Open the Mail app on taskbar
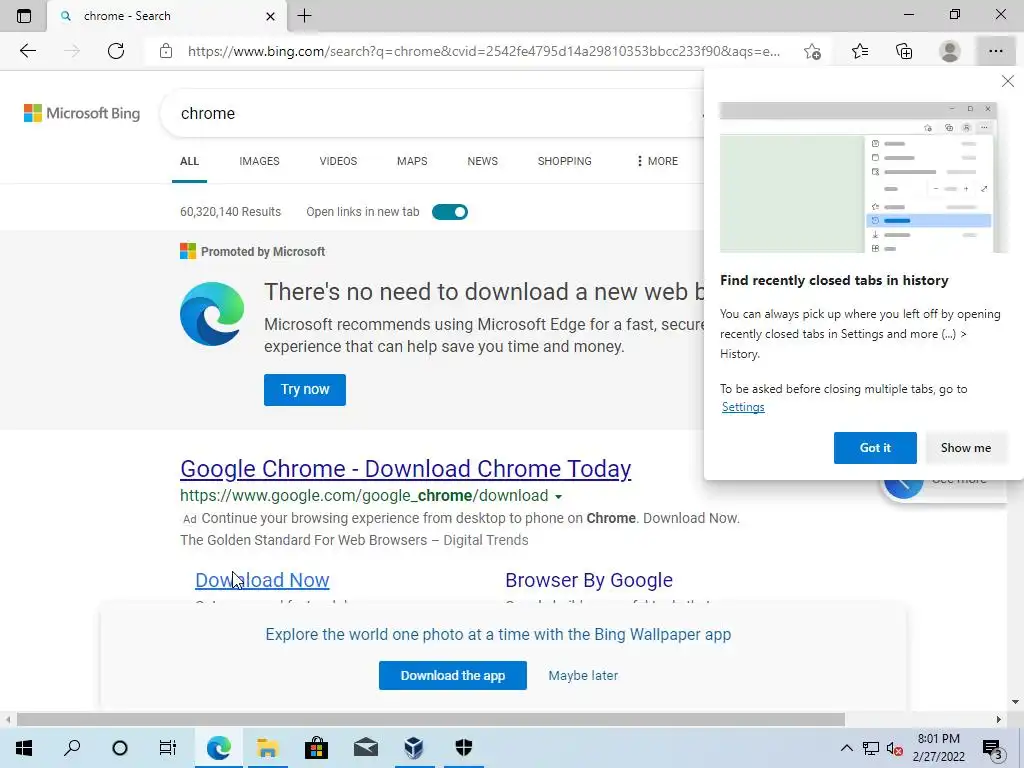 pyautogui.click(x=366, y=748)
